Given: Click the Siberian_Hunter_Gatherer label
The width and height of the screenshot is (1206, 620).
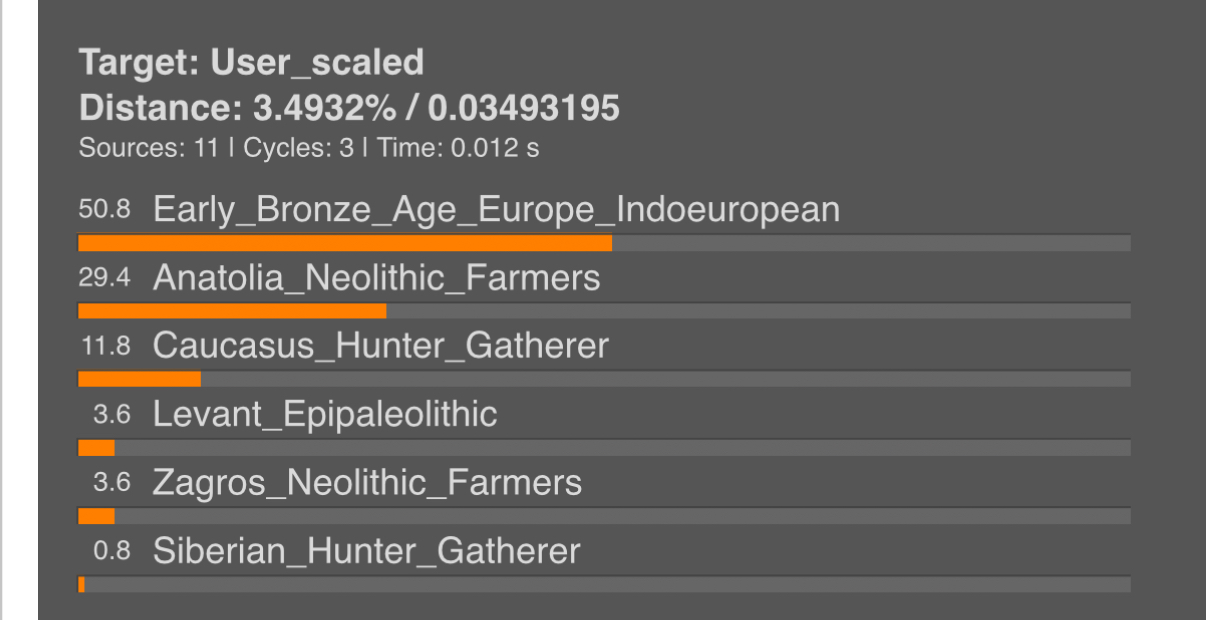Looking at the screenshot, I should 366,551.
